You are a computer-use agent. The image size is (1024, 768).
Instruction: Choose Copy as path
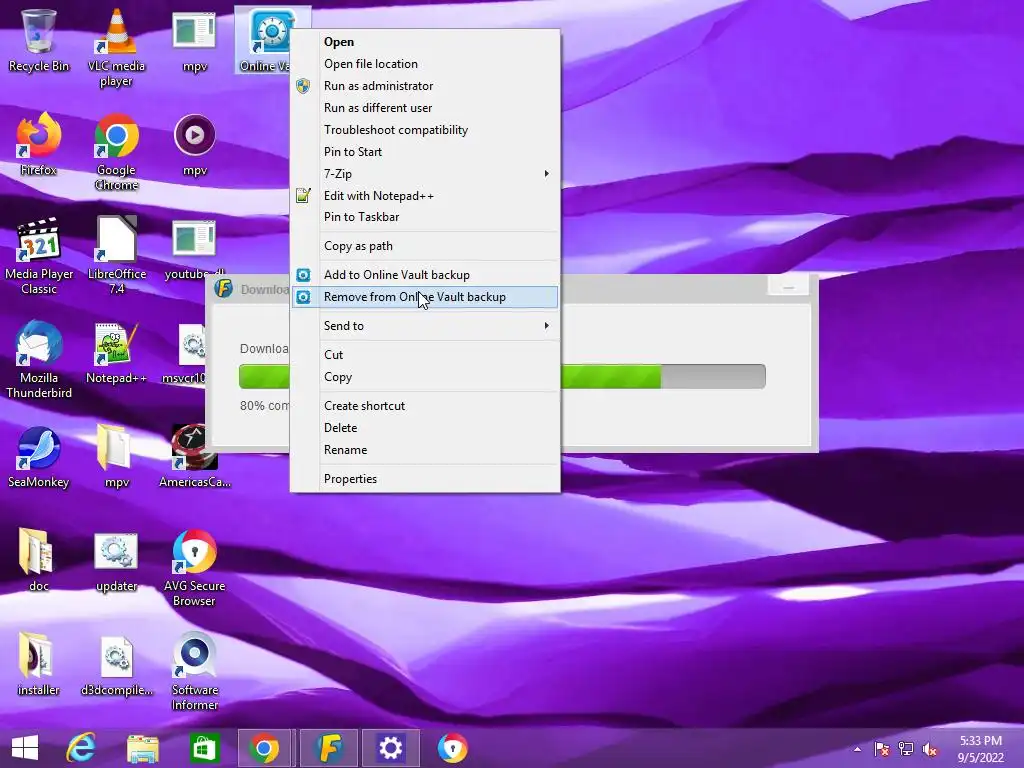[424, 246]
